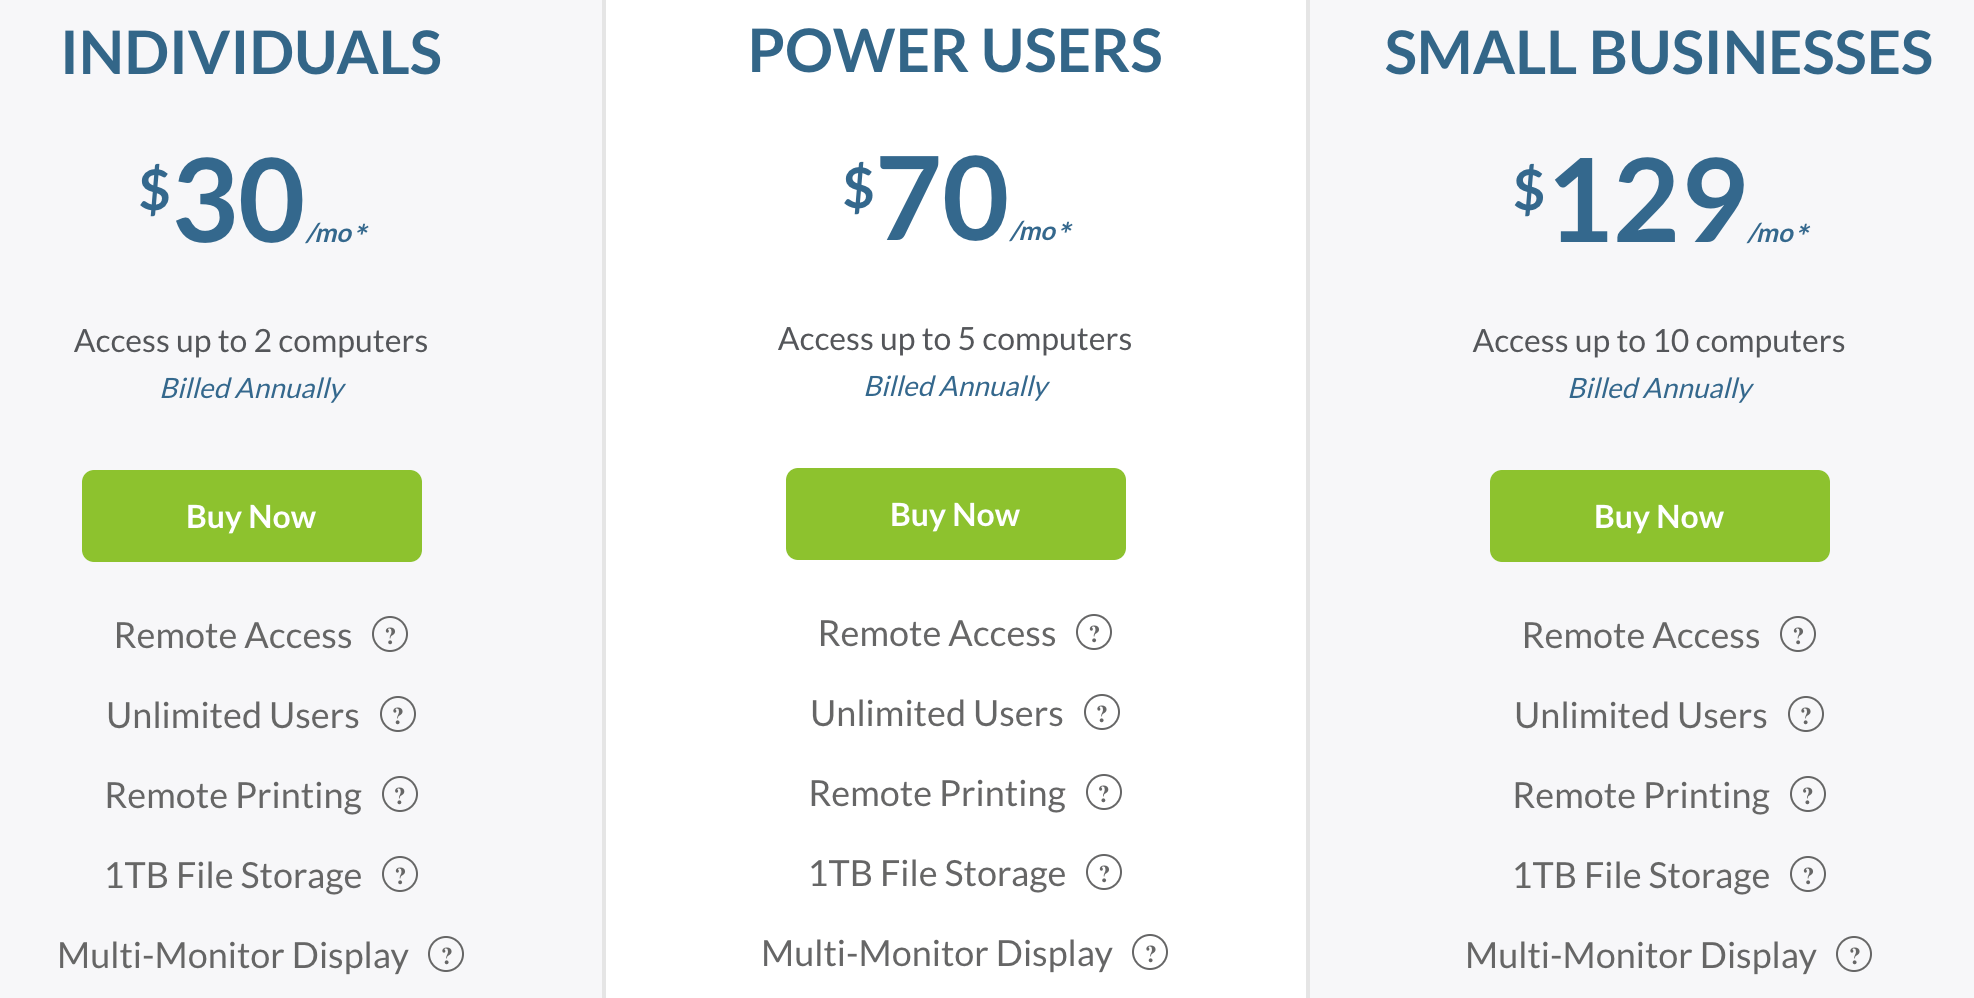View Small Businesses Remote Access help icon
Screen dimensions: 1974x998
[1798, 635]
